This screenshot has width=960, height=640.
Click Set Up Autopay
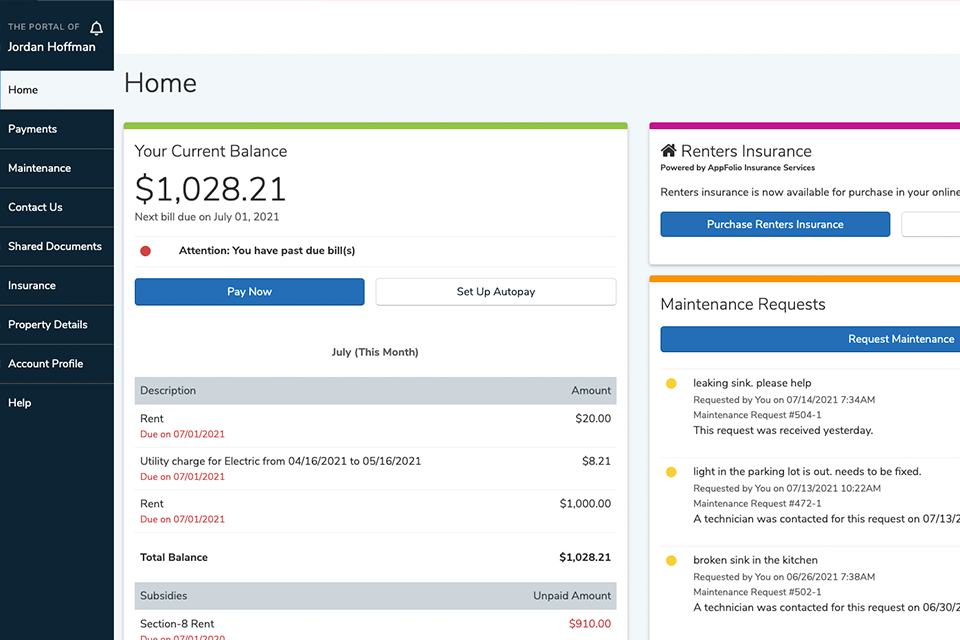tap(496, 292)
